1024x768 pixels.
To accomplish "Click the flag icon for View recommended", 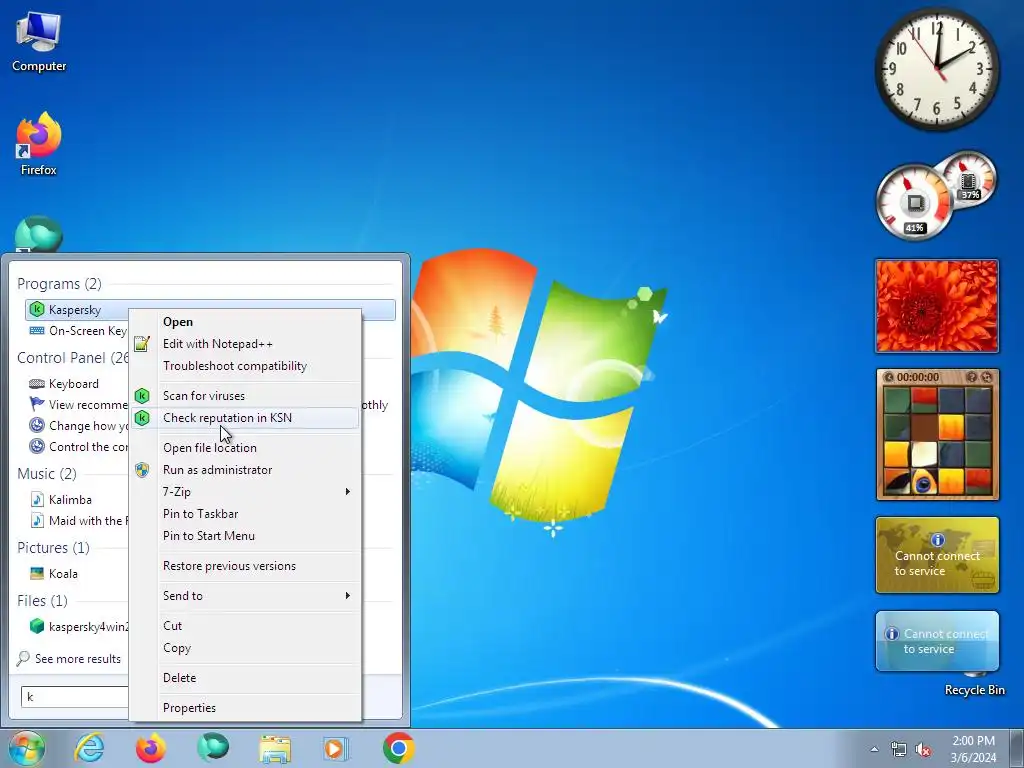I will coord(37,404).
